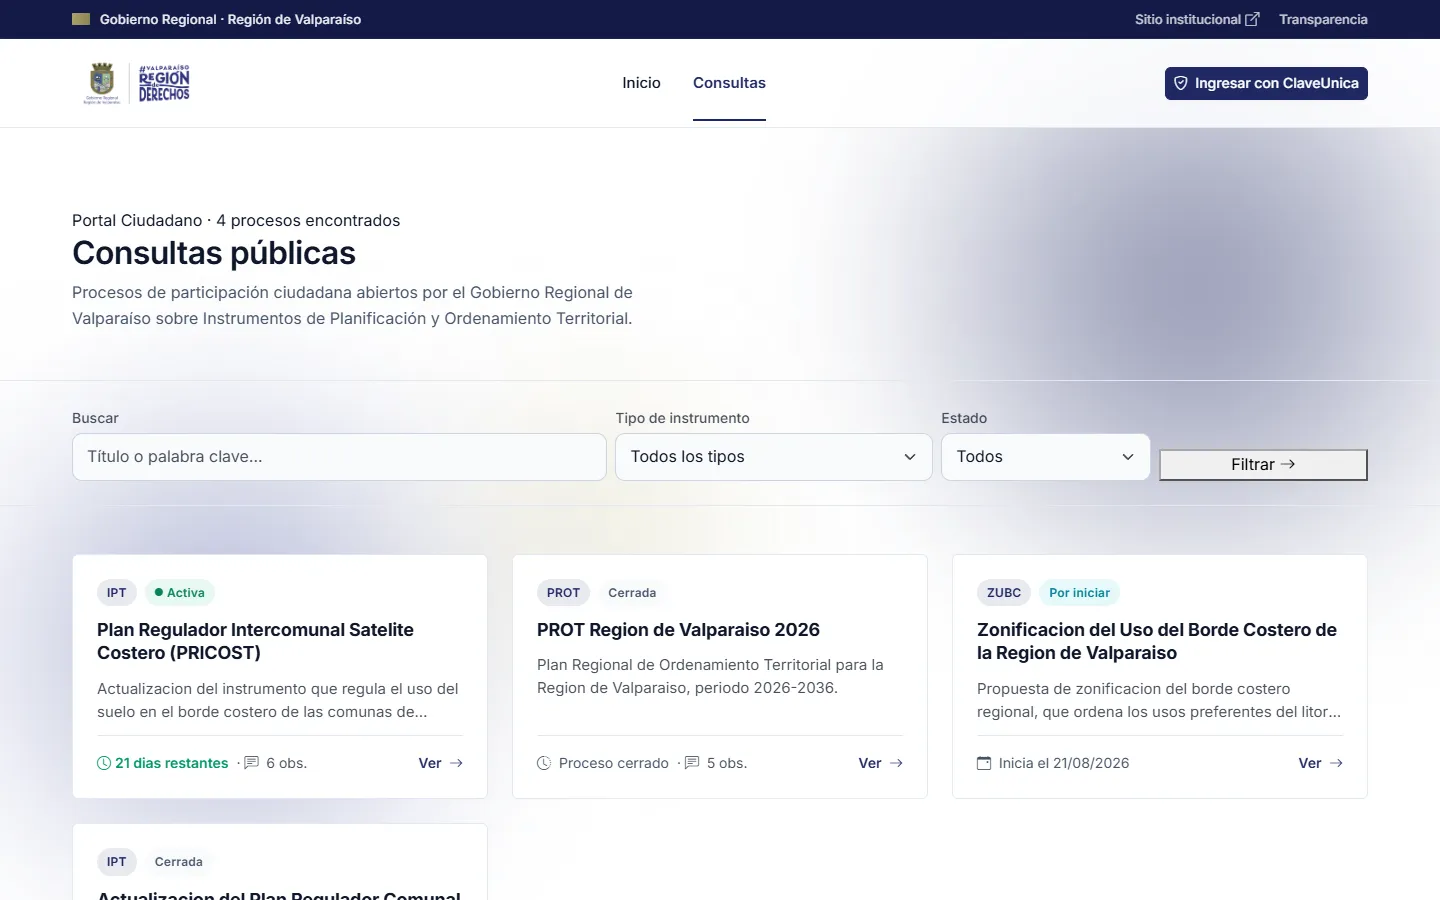Click calendar icon beside Inicia el 21/08/2026
1440x900 pixels.
(984, 763)
